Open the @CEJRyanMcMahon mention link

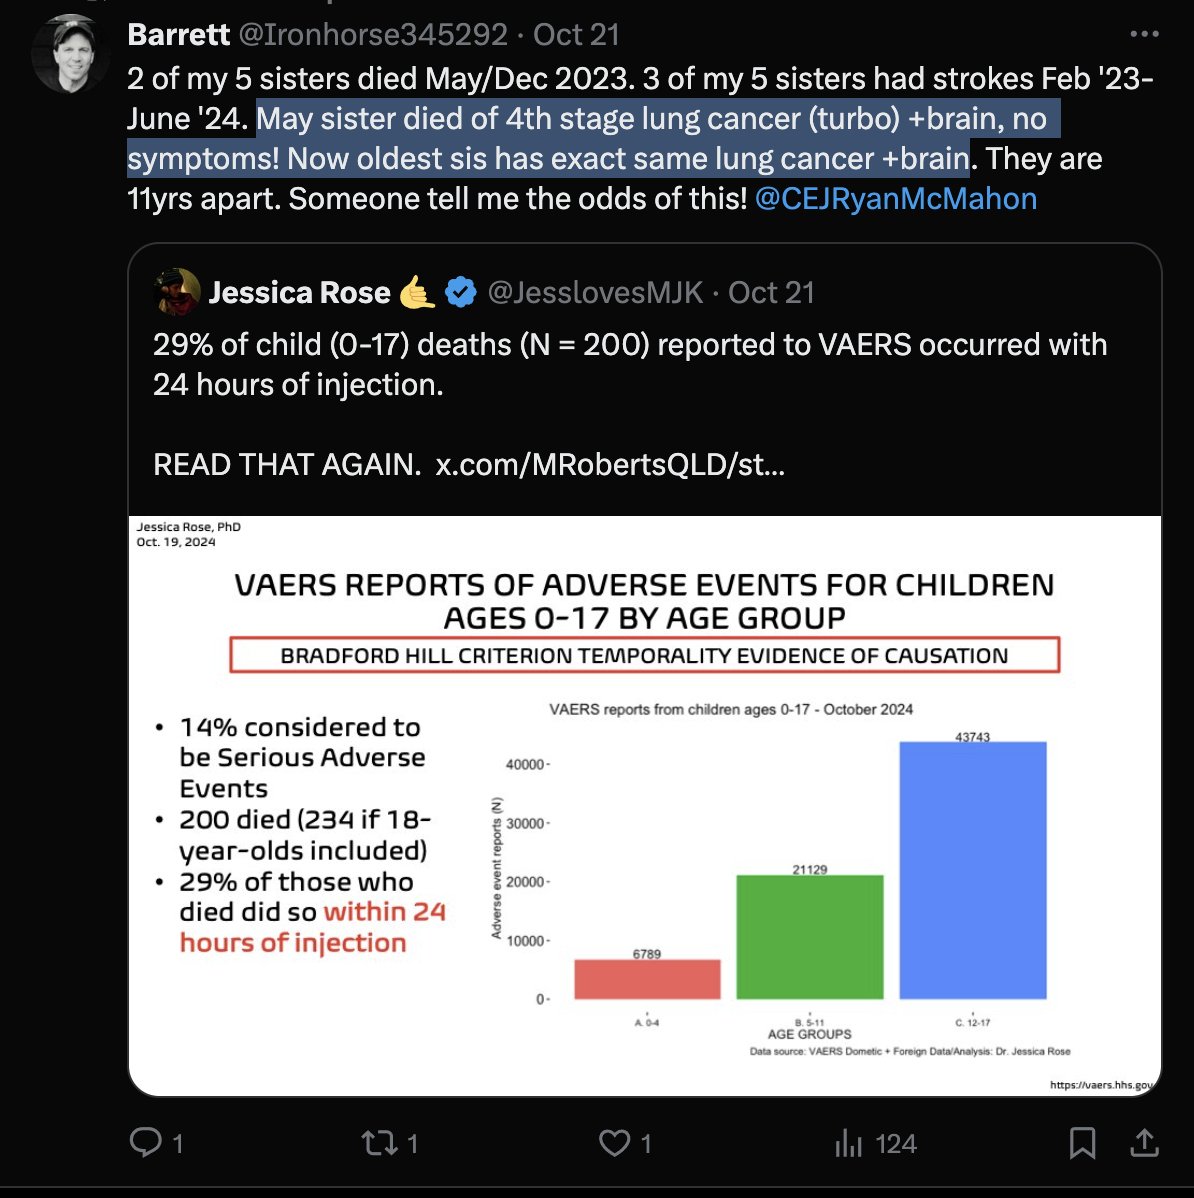click(x=896, y=198)
